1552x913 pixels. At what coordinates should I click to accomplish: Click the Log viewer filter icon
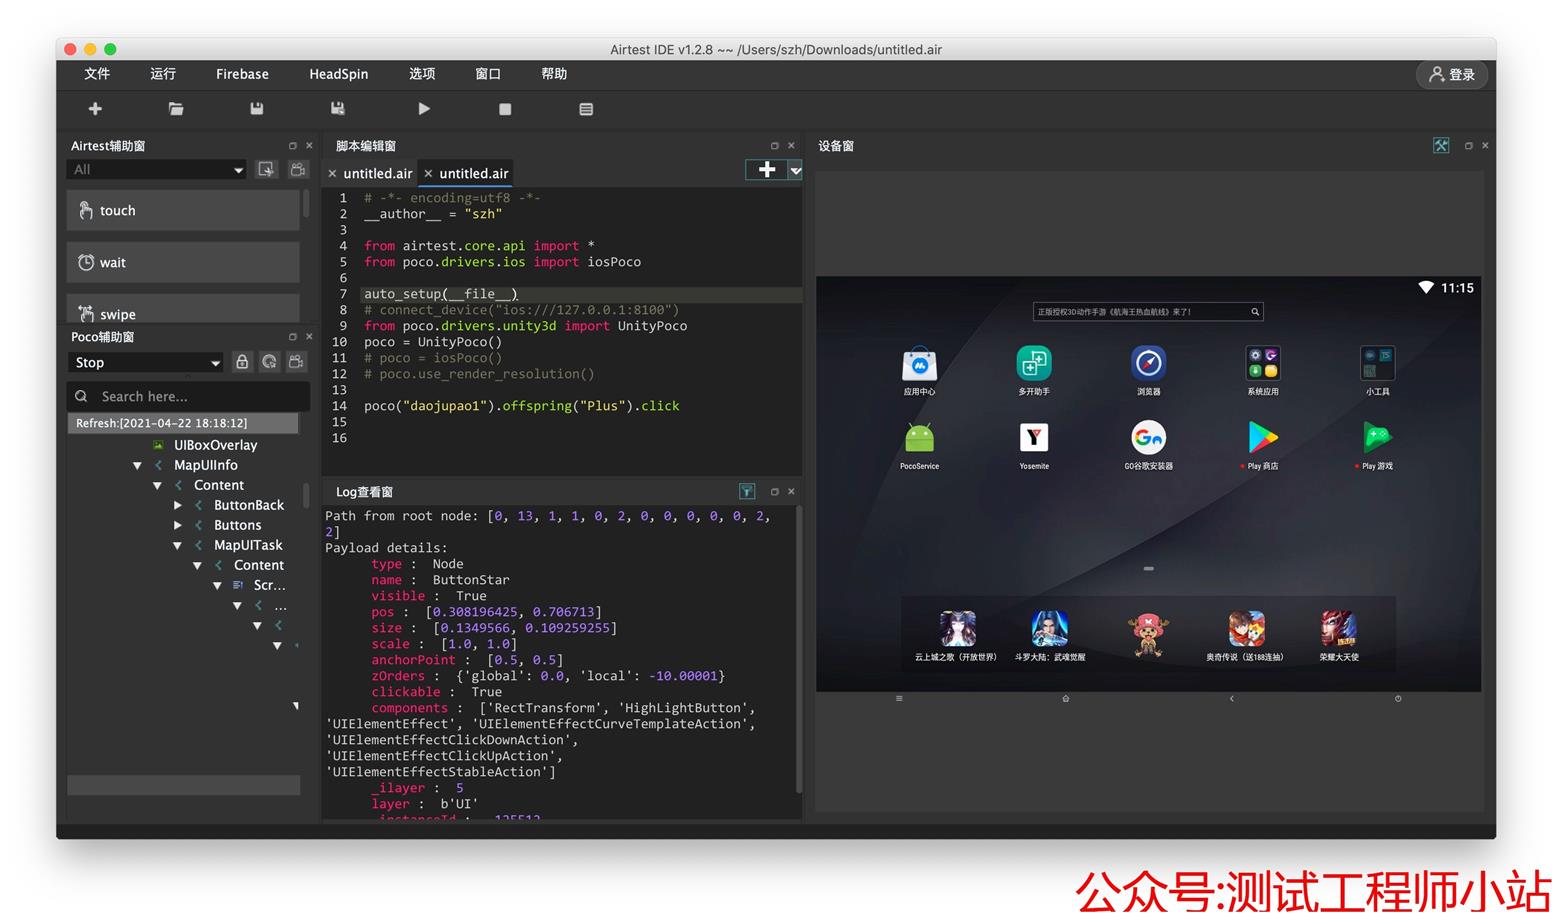tap(746, 491)
